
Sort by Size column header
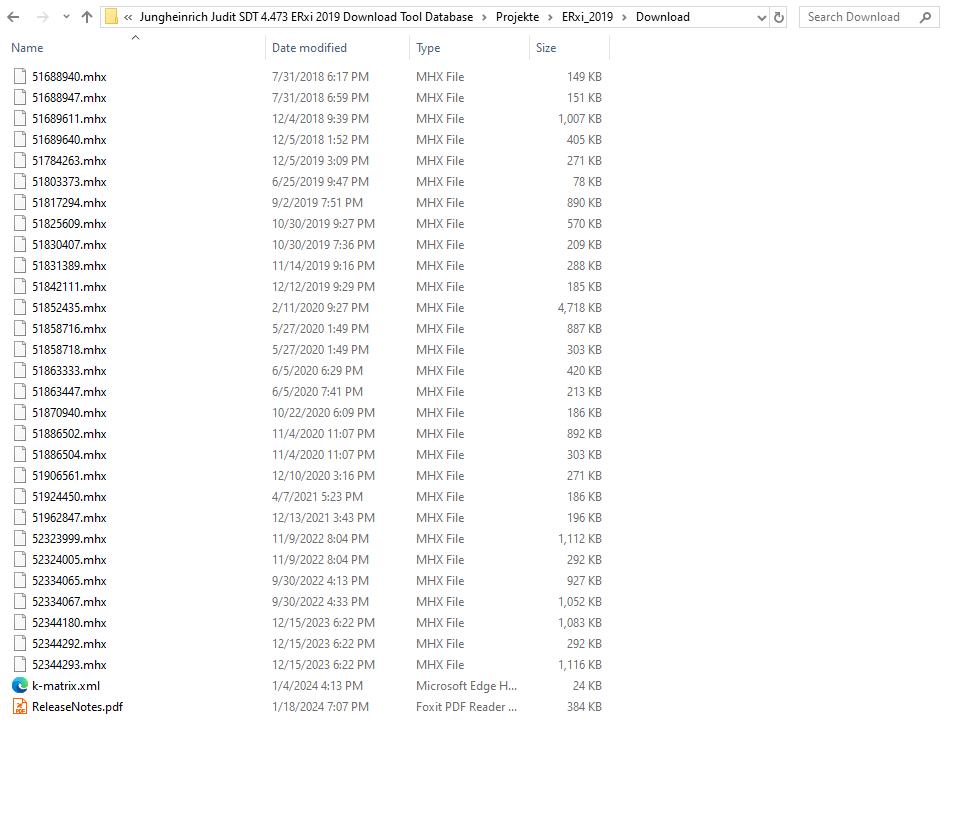click(546, 47)
